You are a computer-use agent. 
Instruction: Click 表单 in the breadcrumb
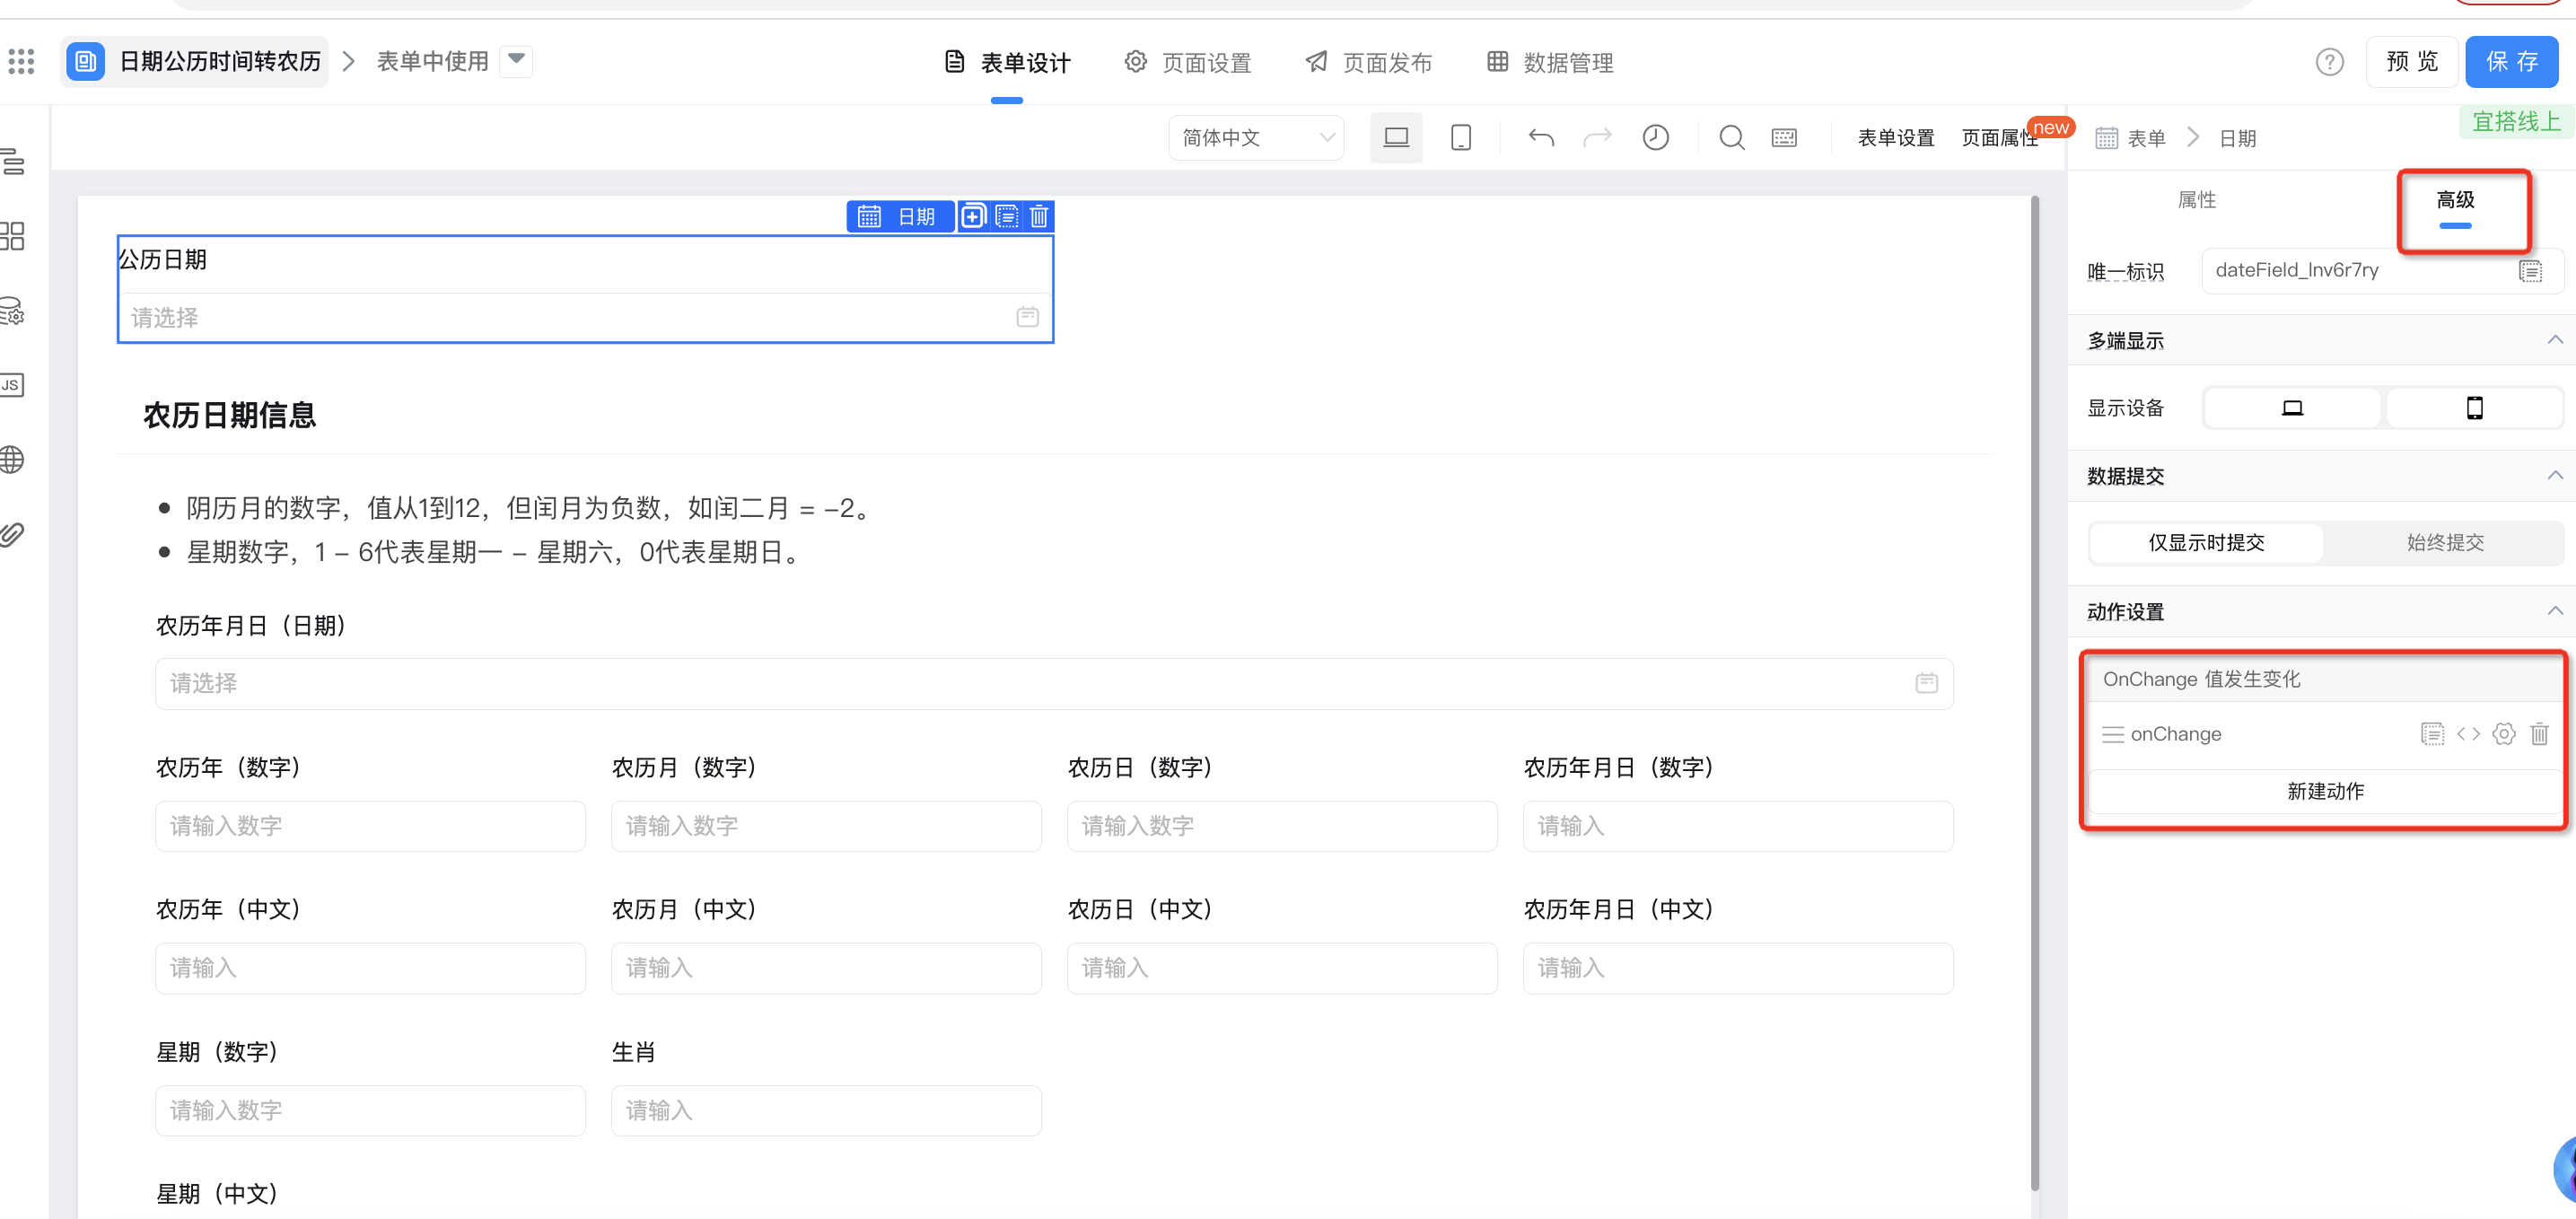point(2146,139)
